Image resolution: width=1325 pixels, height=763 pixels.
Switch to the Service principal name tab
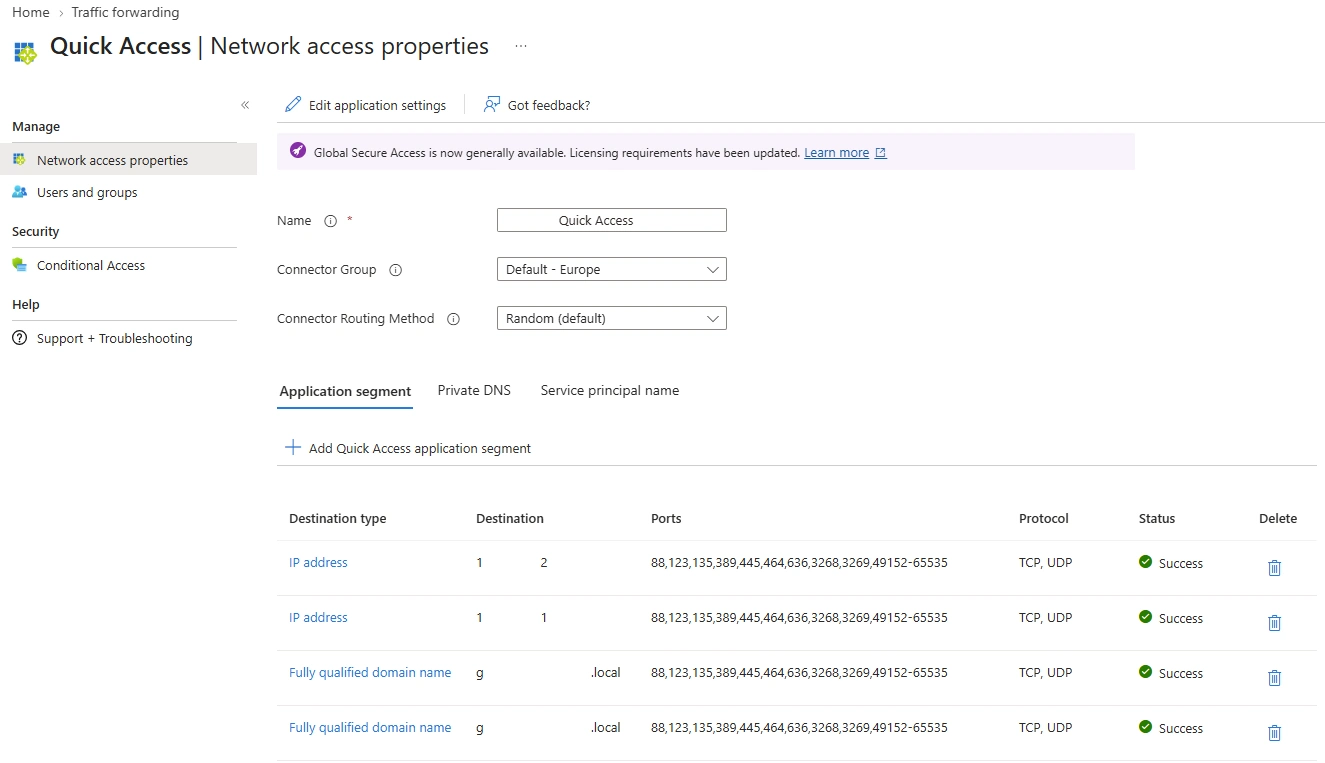click(610, 390)
